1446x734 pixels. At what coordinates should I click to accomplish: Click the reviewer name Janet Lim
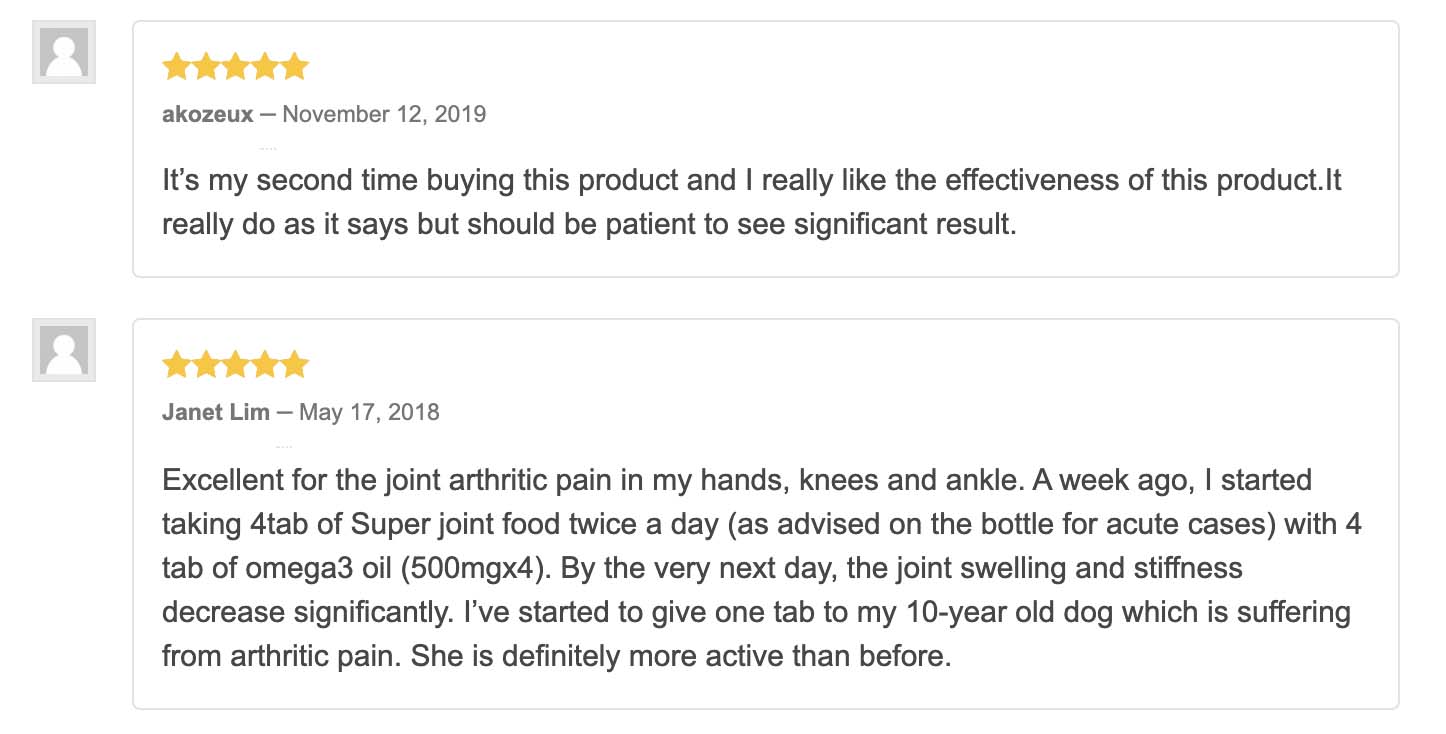215,412
